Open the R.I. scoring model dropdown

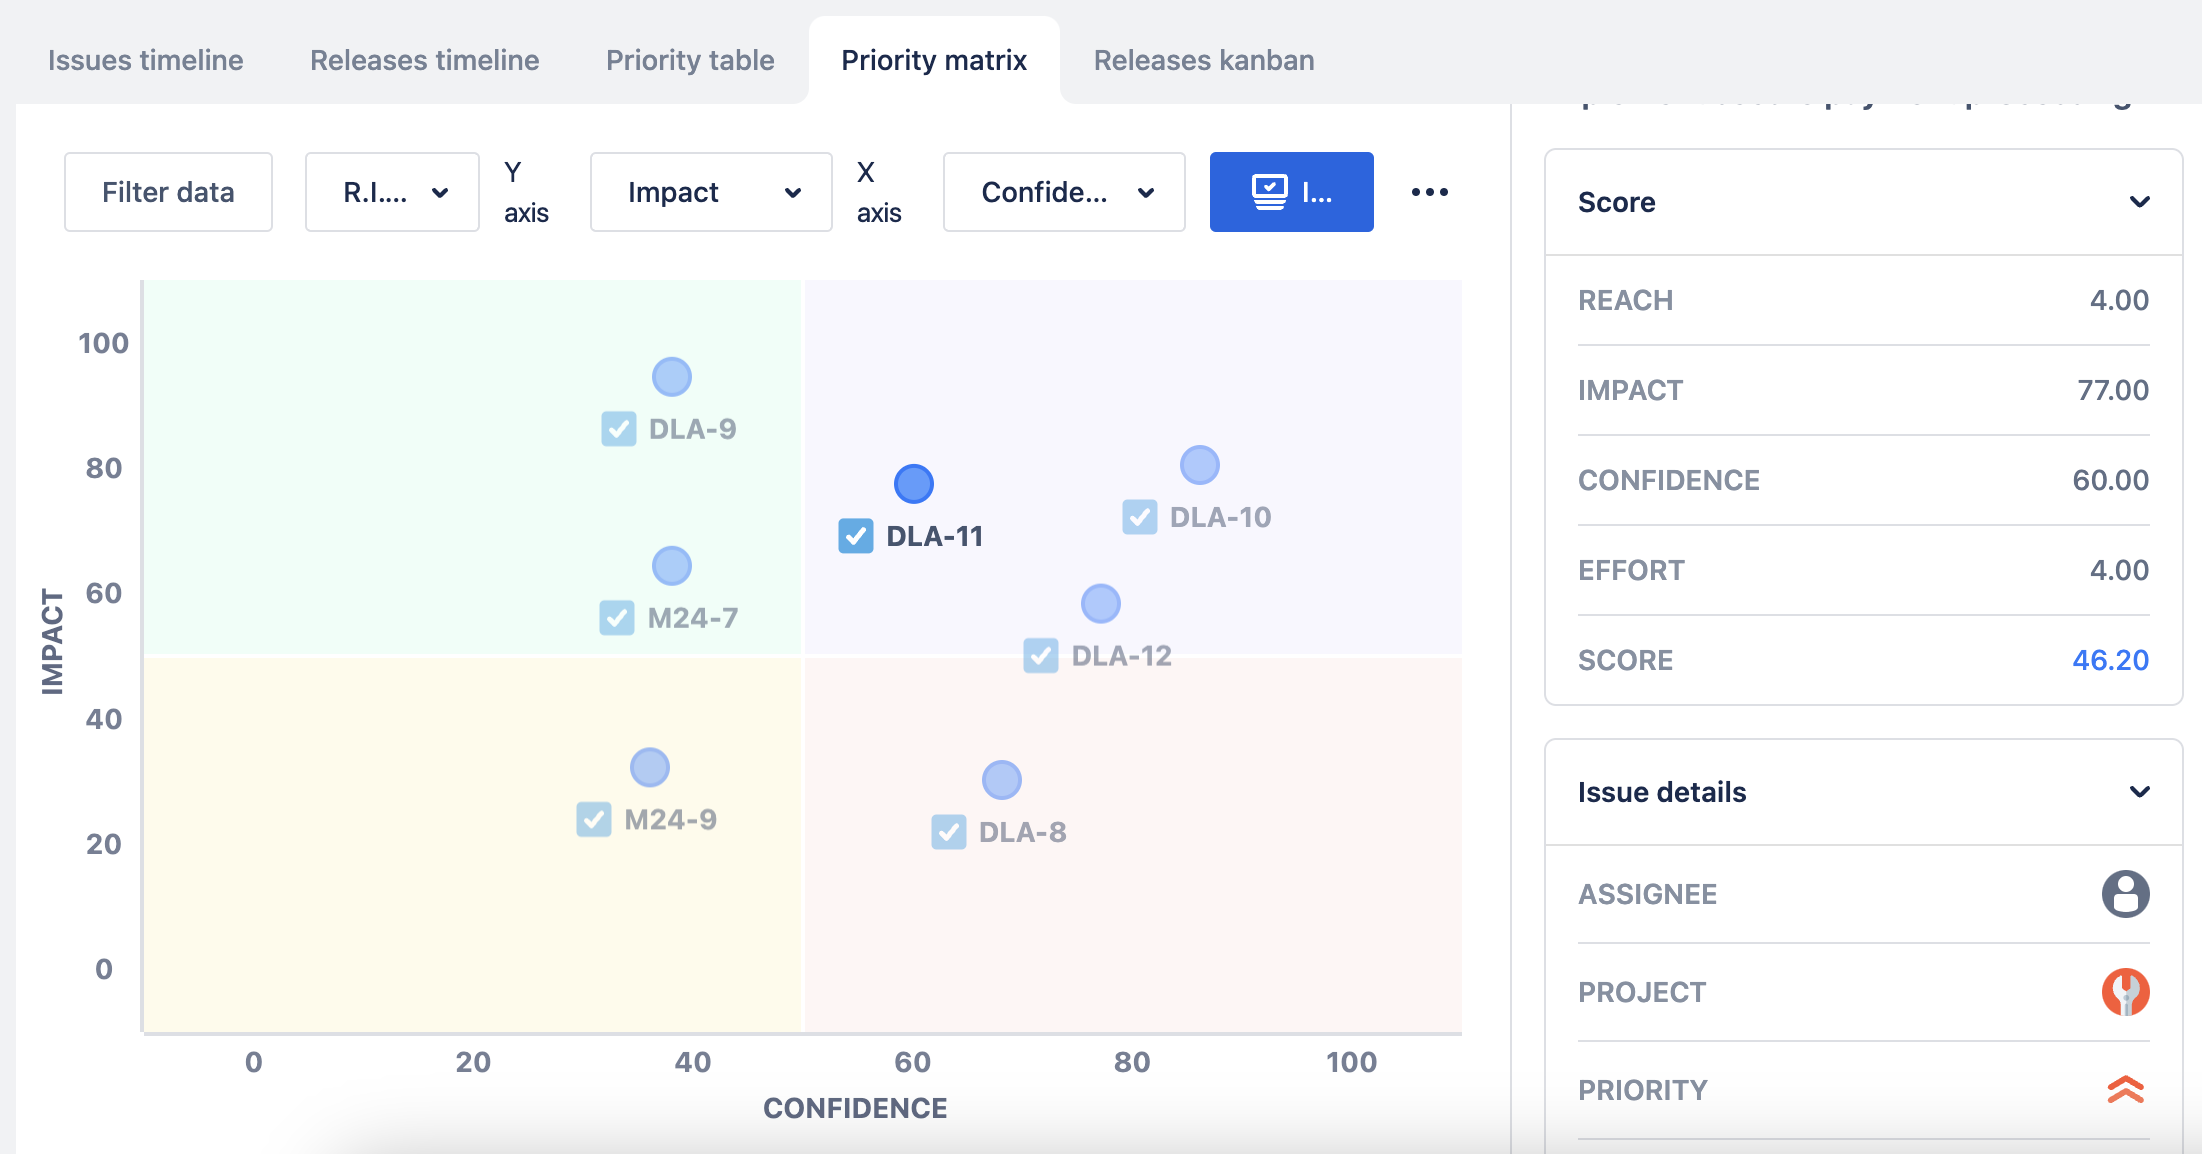tap(392, 192)
